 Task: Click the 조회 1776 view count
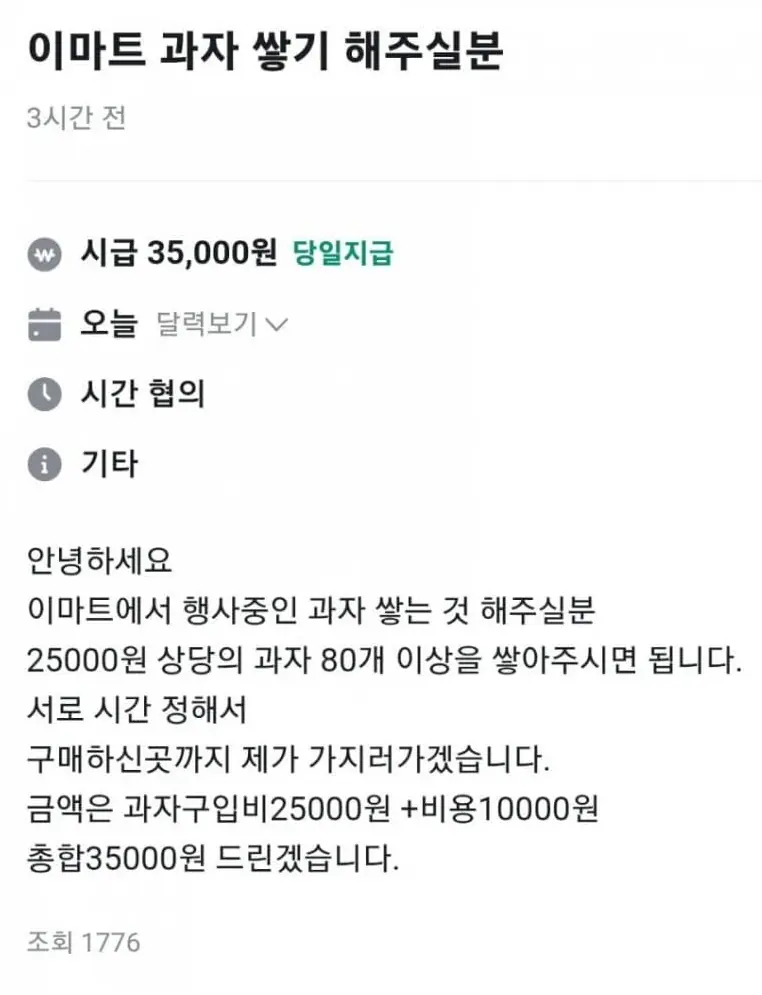pos(84,942)
